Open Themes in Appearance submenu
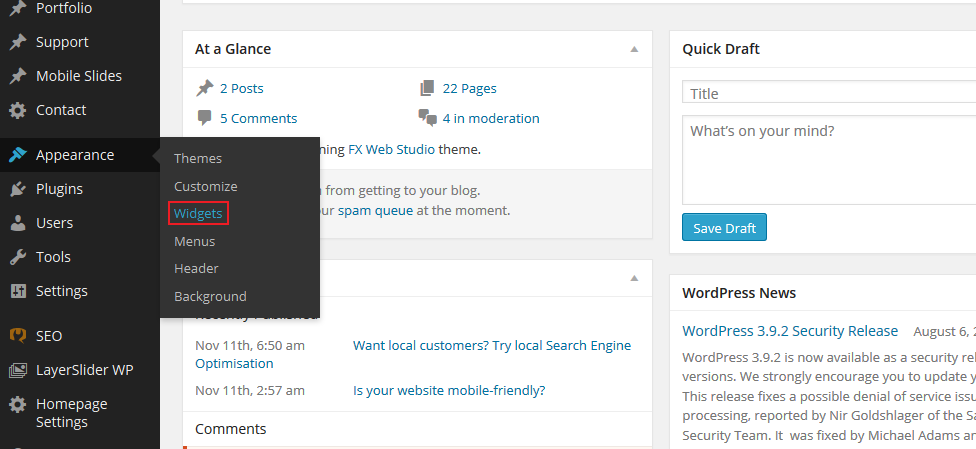 pos(198,159)
